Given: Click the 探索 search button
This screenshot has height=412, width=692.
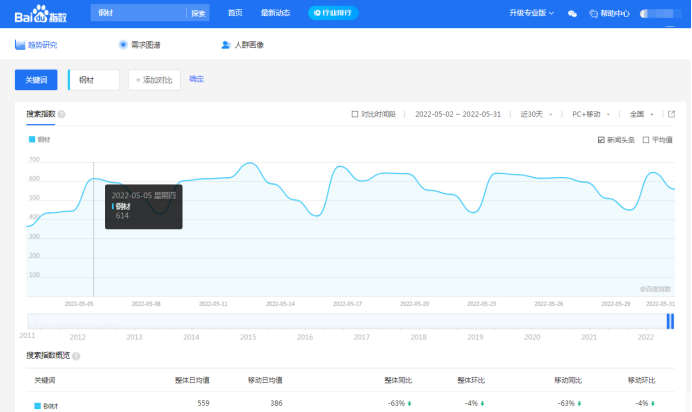Looking at the screenshot, I should (x=198, y=13).
